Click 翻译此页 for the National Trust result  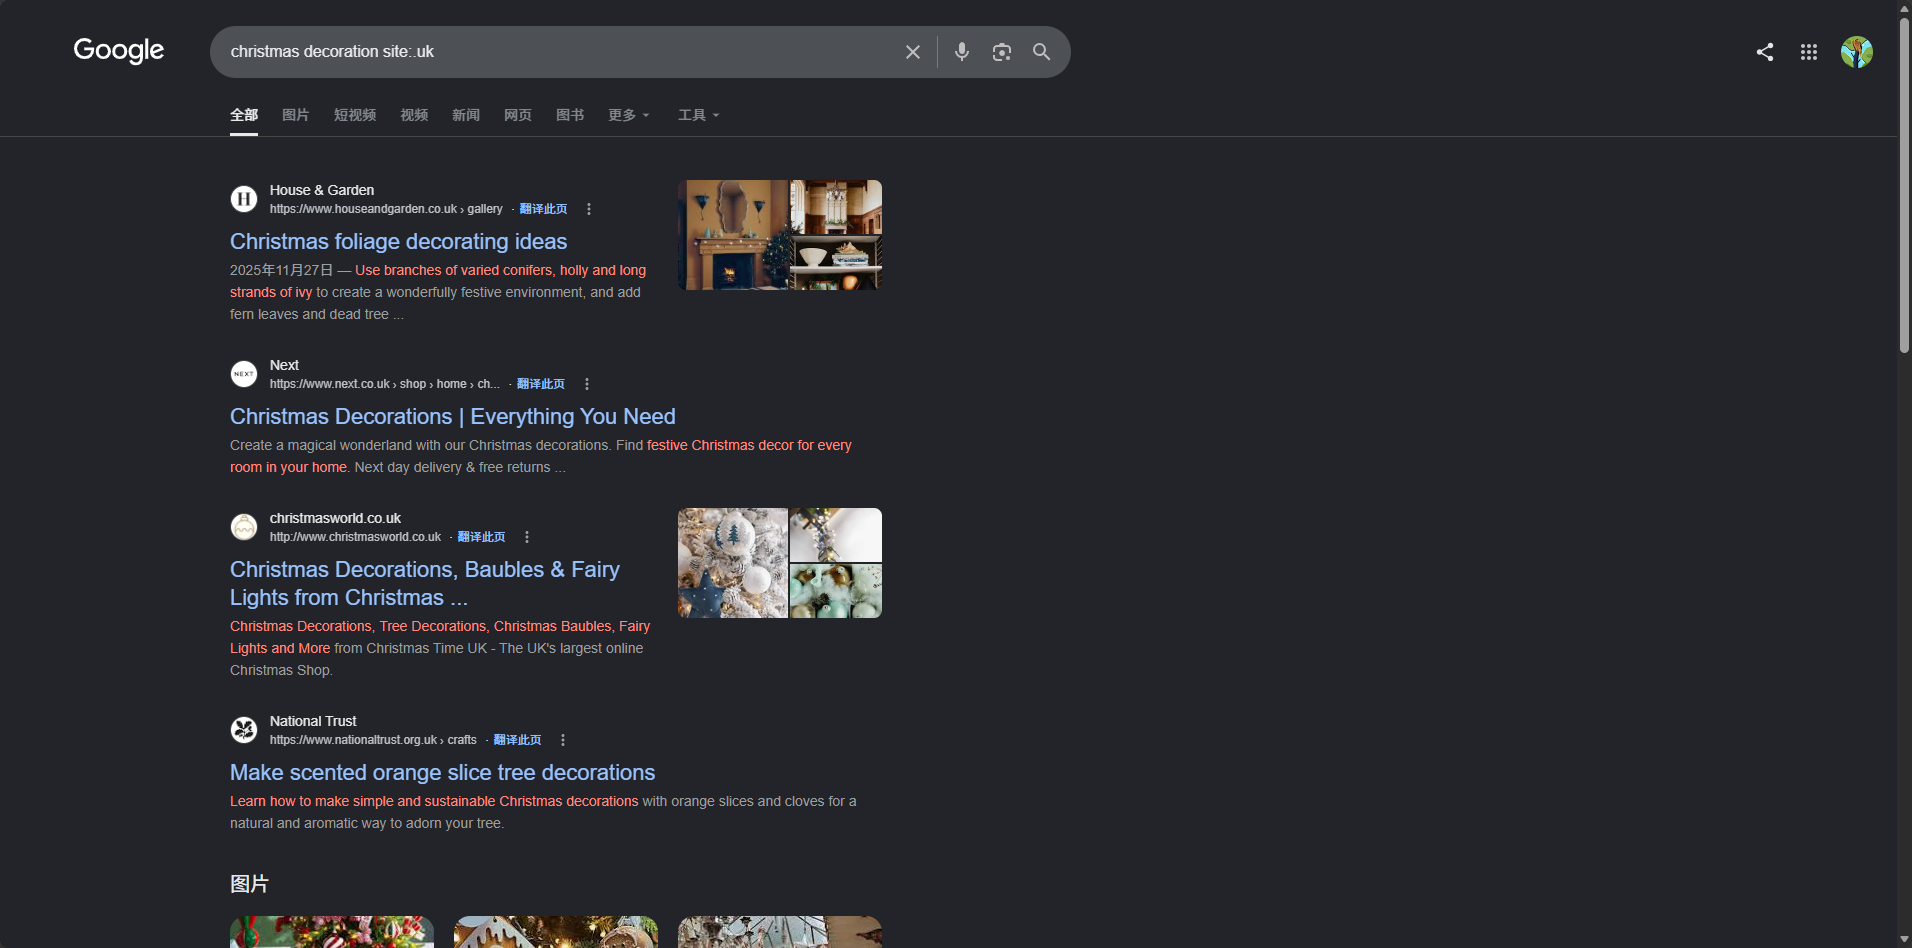pyautogui.click(x=518, y=740)
